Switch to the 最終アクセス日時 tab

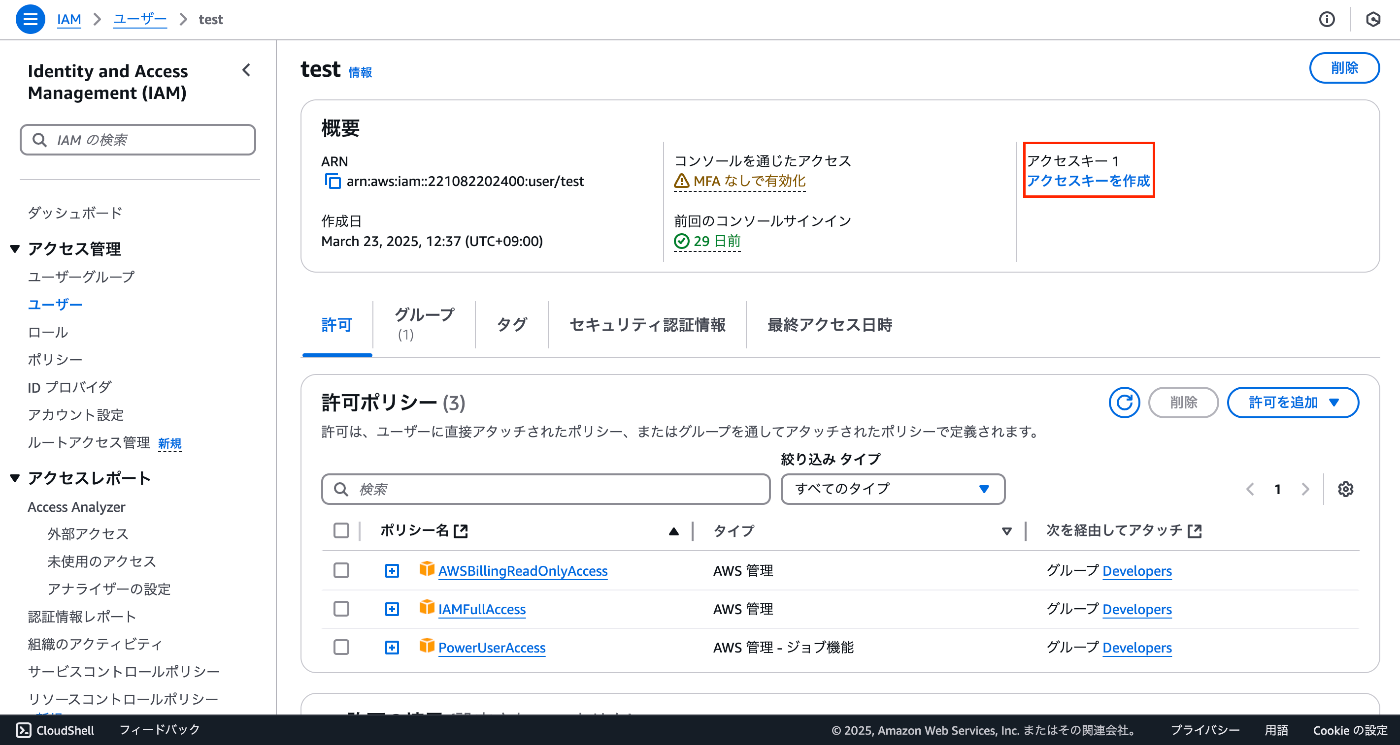830,325
